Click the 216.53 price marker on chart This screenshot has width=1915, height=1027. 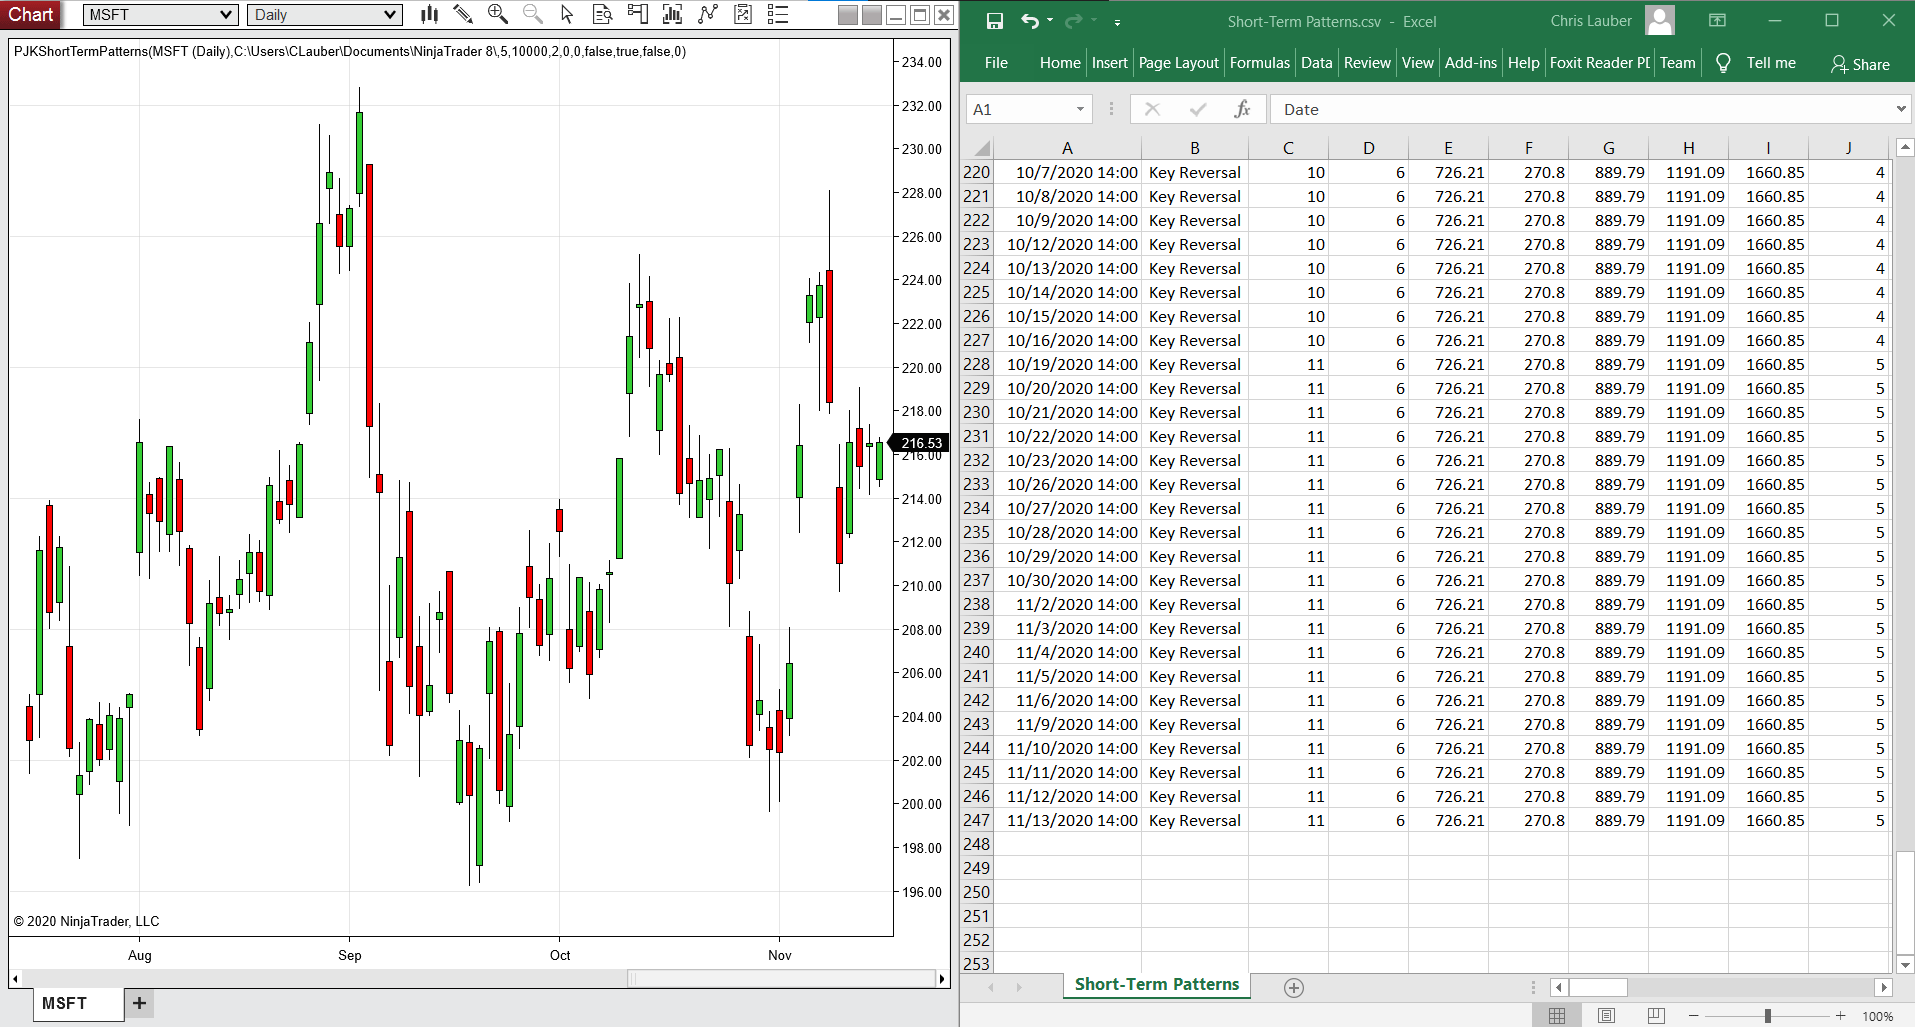pos(920,443)
